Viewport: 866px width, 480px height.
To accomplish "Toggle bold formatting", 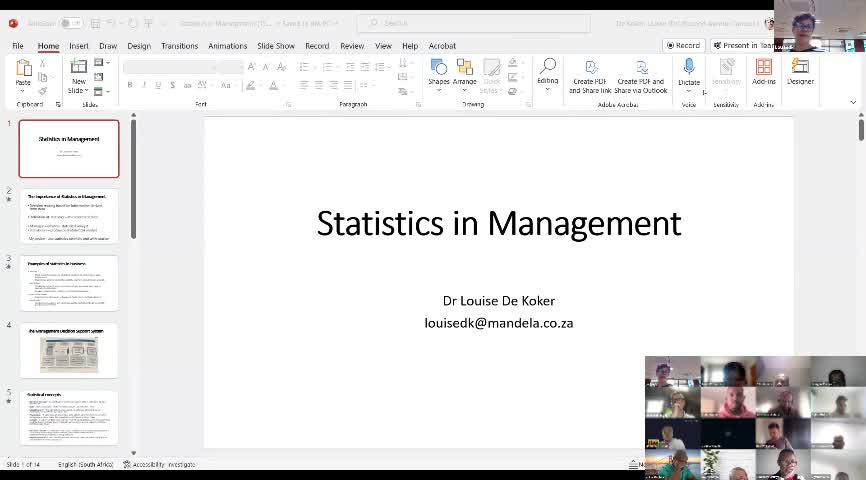I will coord(130,85).
